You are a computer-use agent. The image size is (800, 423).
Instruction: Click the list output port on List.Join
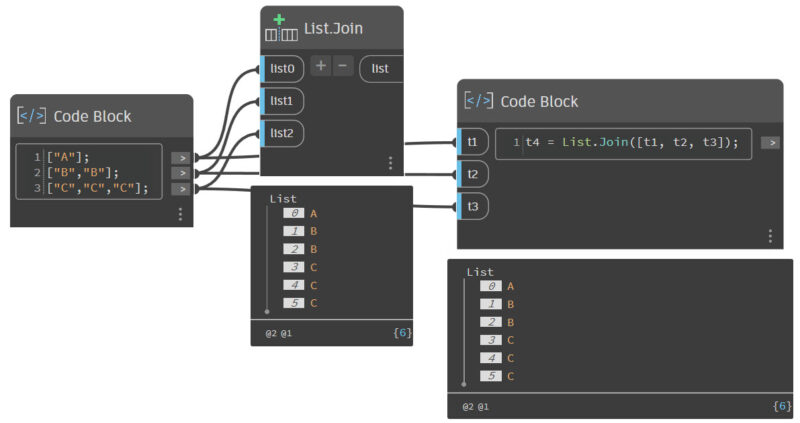point(381,68)
